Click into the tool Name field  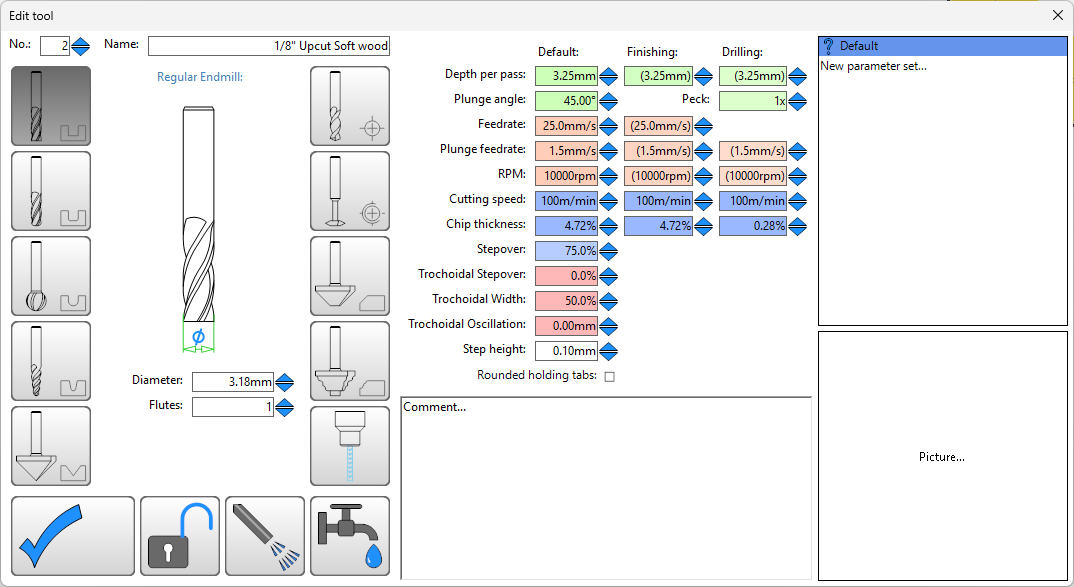click(268, 46)
